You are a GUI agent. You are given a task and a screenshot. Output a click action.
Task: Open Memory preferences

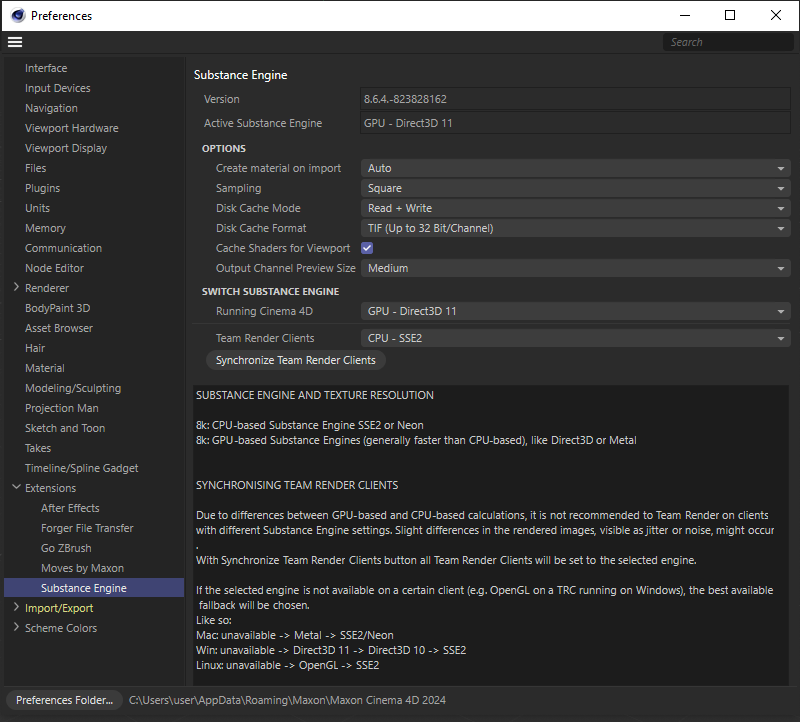point(45,228)
